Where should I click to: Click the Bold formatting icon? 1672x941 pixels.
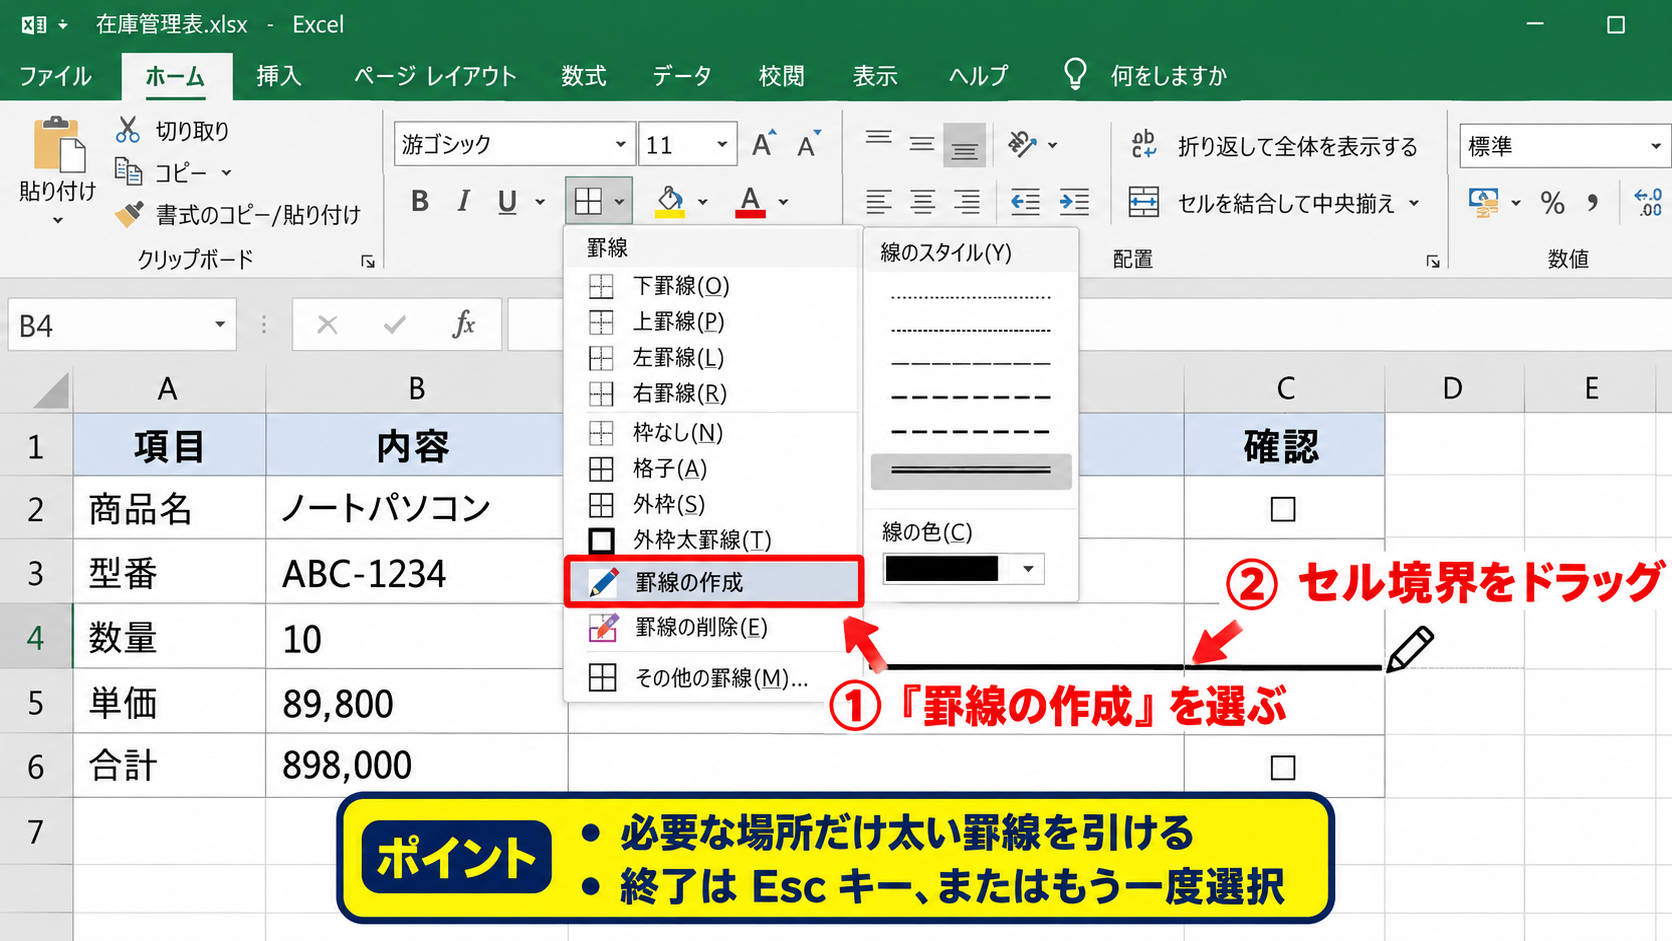tap(420, 202)
